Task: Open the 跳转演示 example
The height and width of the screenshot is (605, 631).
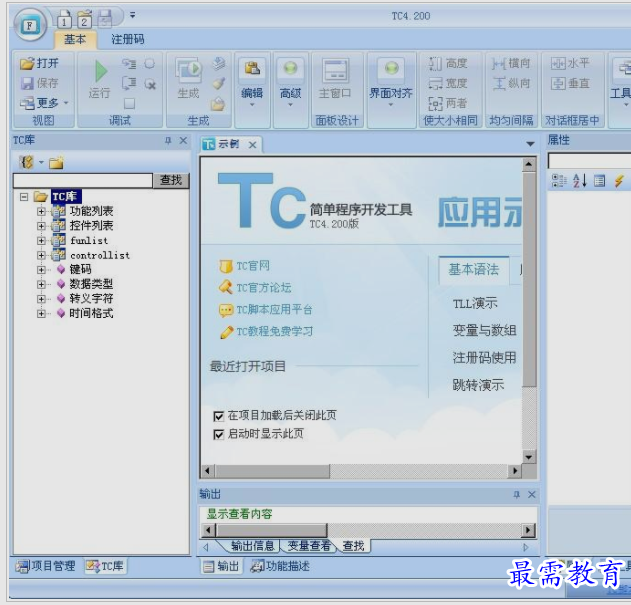Action: tap(478, 385)
